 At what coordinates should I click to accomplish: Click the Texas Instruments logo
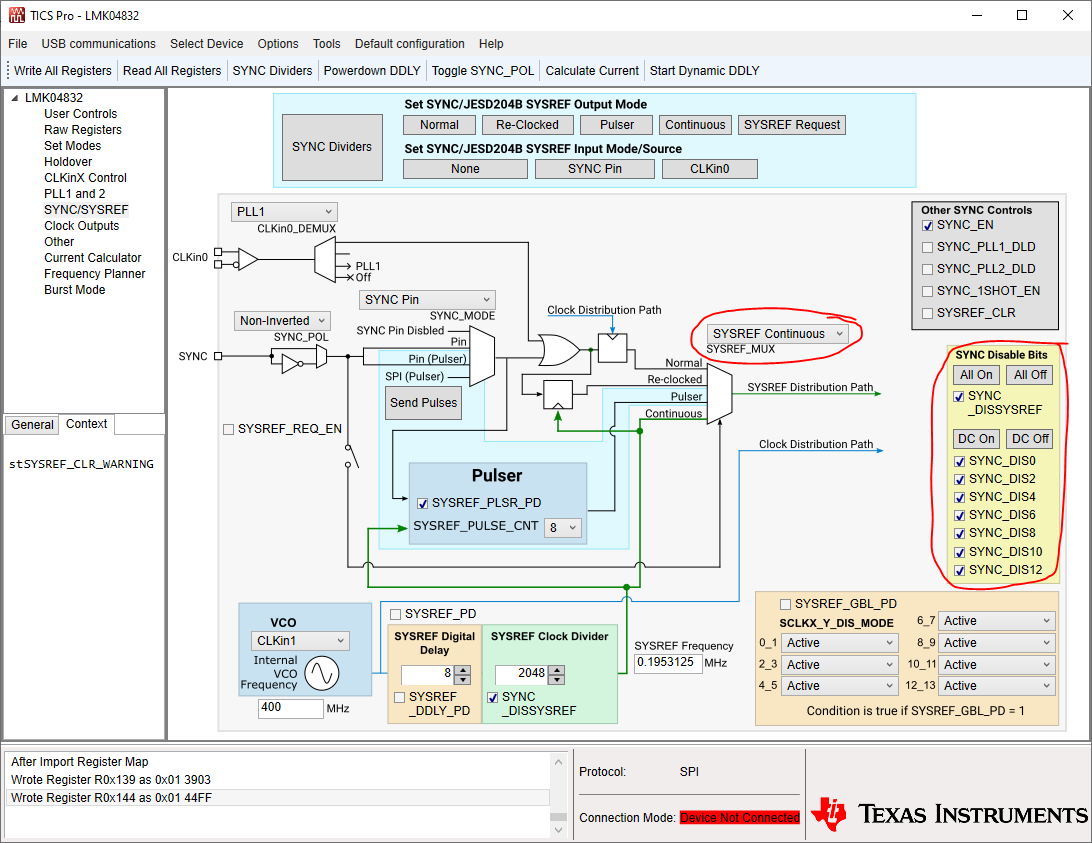[x=949, y=814]
